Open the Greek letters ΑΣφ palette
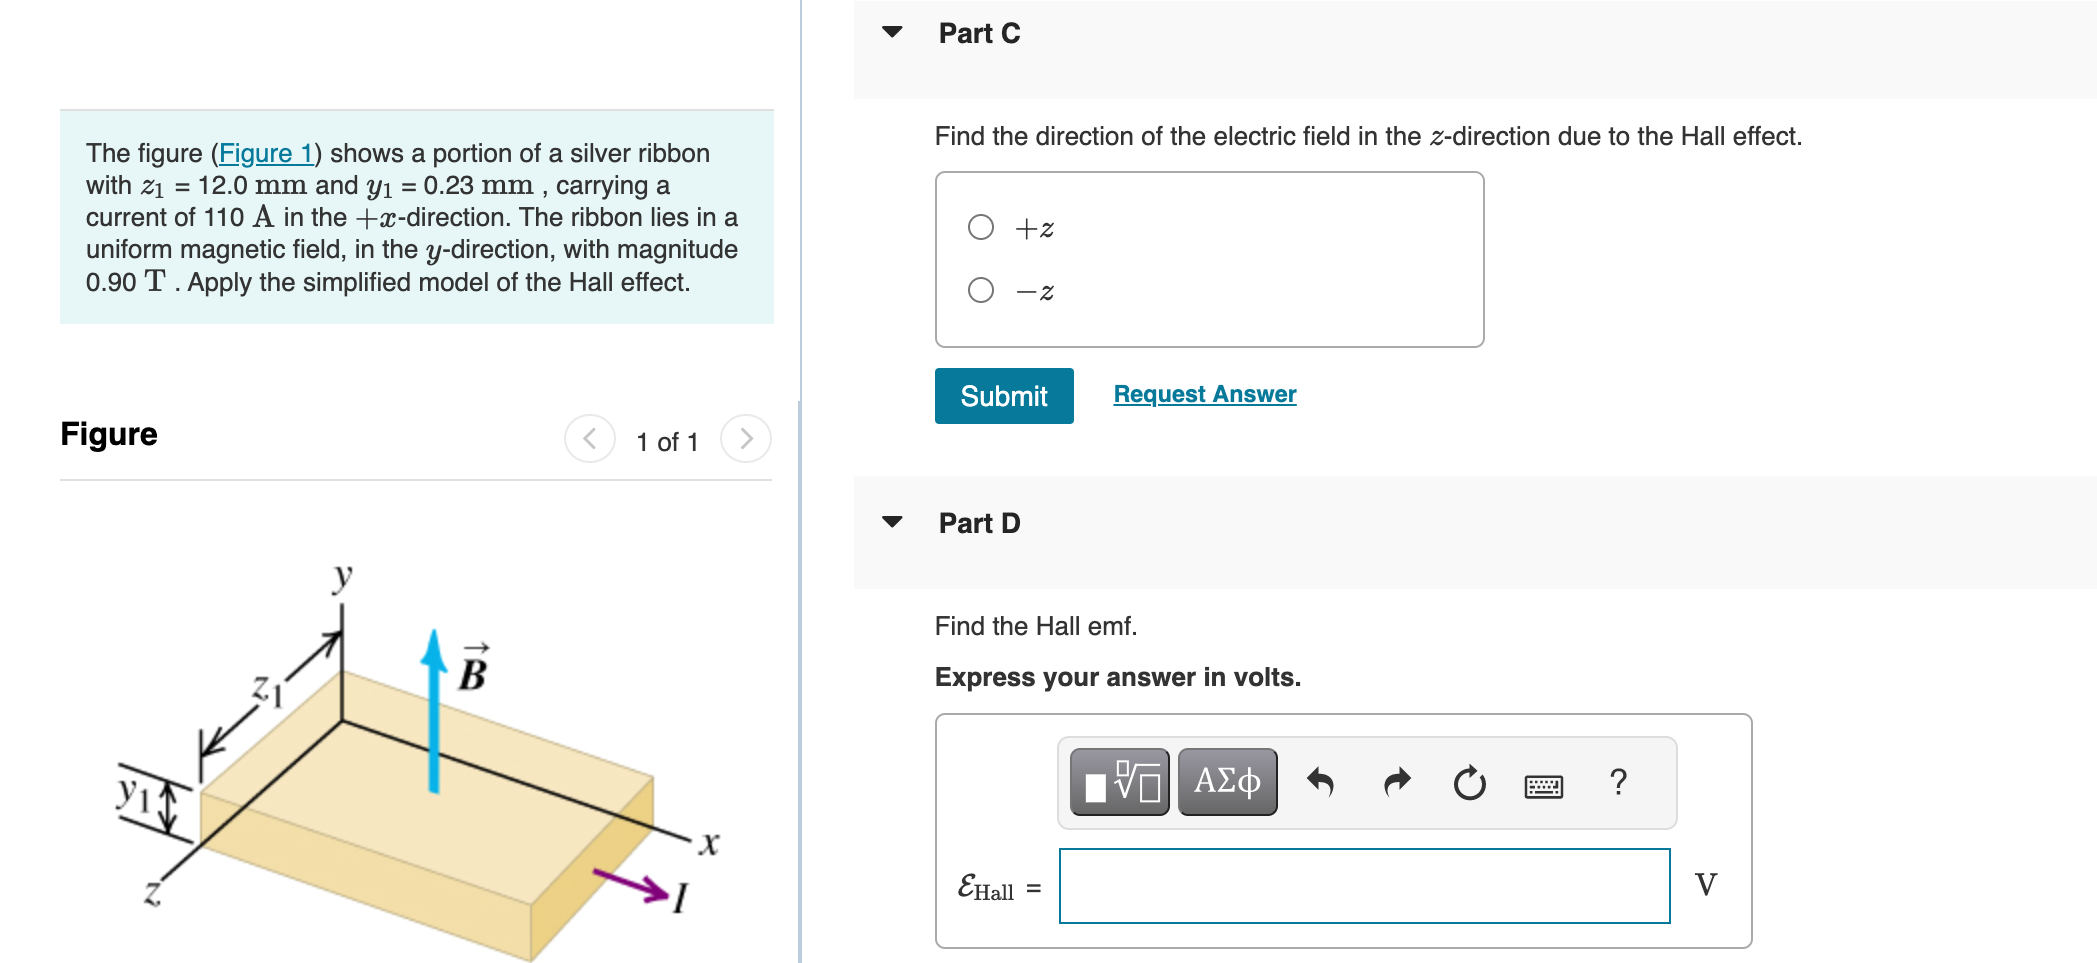Image resolution: width=2097 pixels, height=963 pixels. point(1227,783)
